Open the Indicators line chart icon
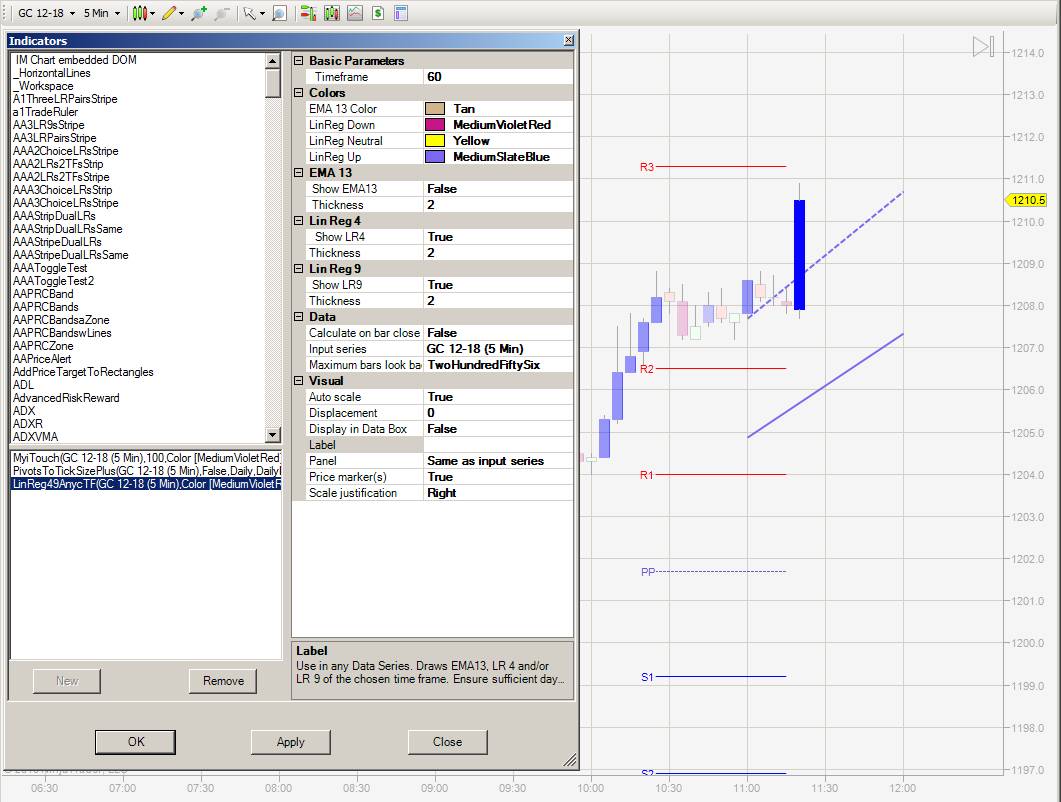Image resolution: width=1061 pixels, height=802 pixels. coord(355,13)
